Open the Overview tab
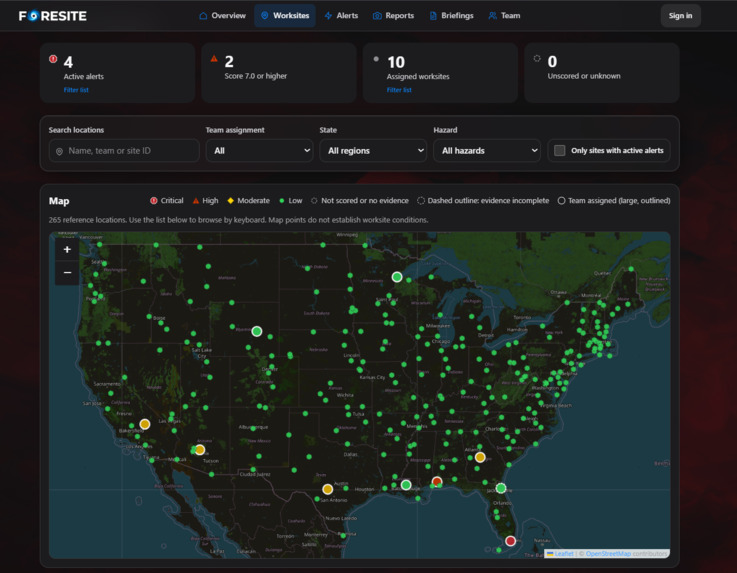This screenshot has height=573, width=737. [222, 16]
